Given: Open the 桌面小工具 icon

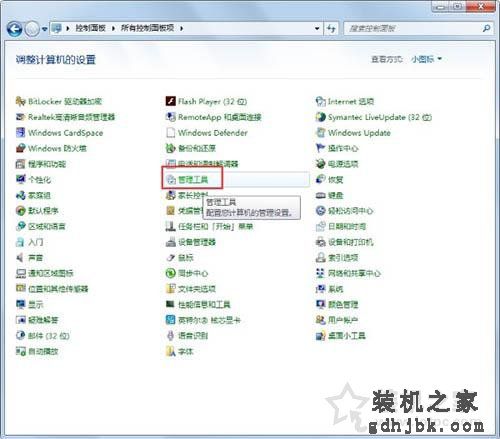Looking at the screenshot, I should pyautogui.click(x=320, y=336).
